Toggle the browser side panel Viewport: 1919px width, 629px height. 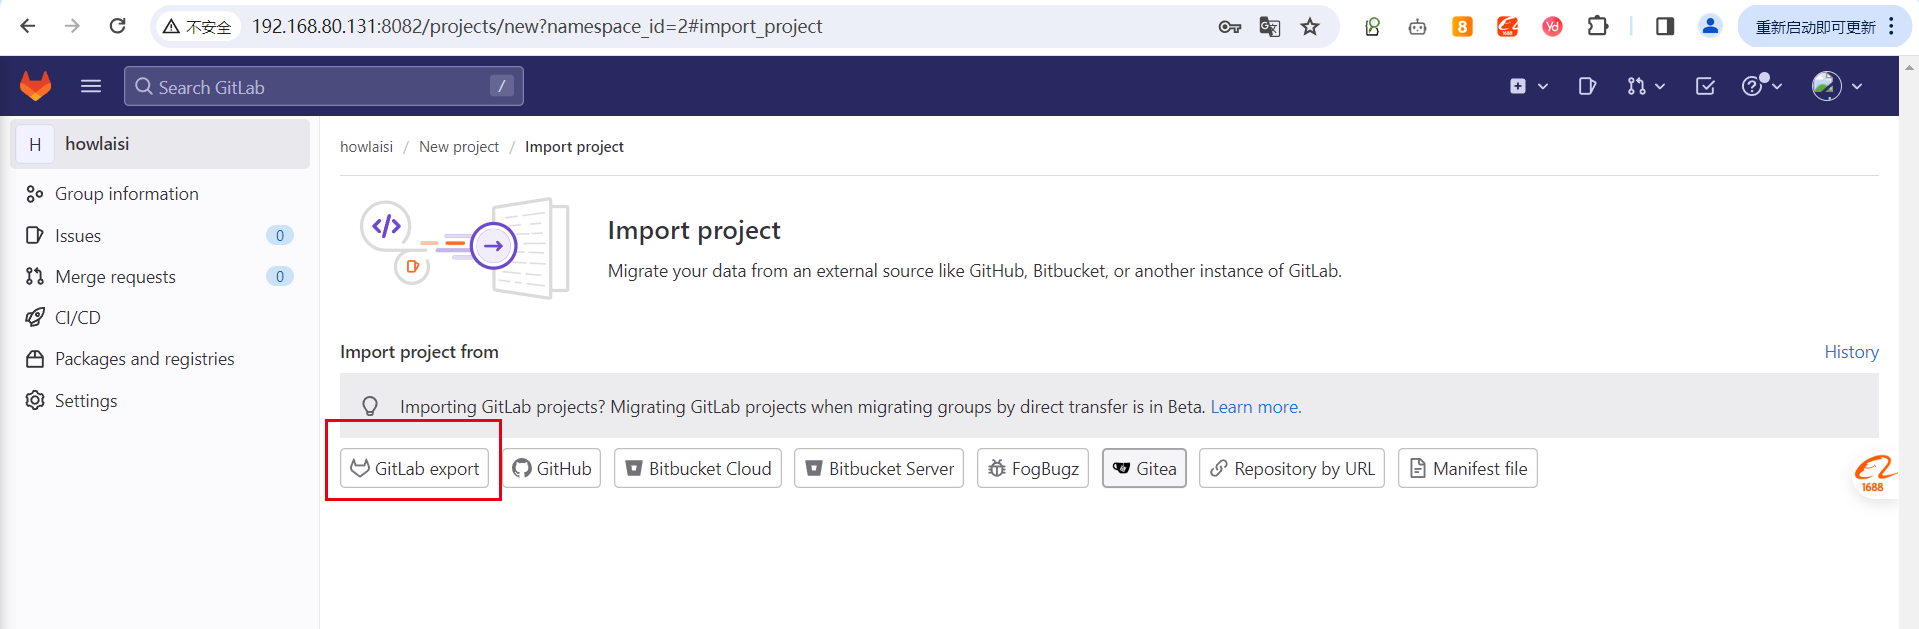[x=1665, y=26]
